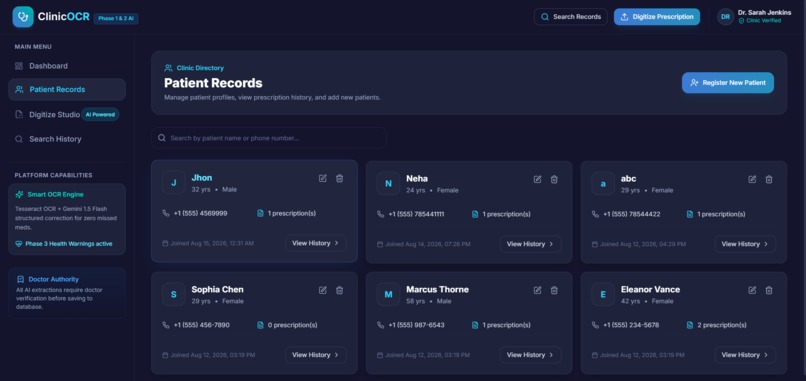Screen dimensions: 806x381
Task: Click Jhon's J avatar tile
Action: click(174, 183)
